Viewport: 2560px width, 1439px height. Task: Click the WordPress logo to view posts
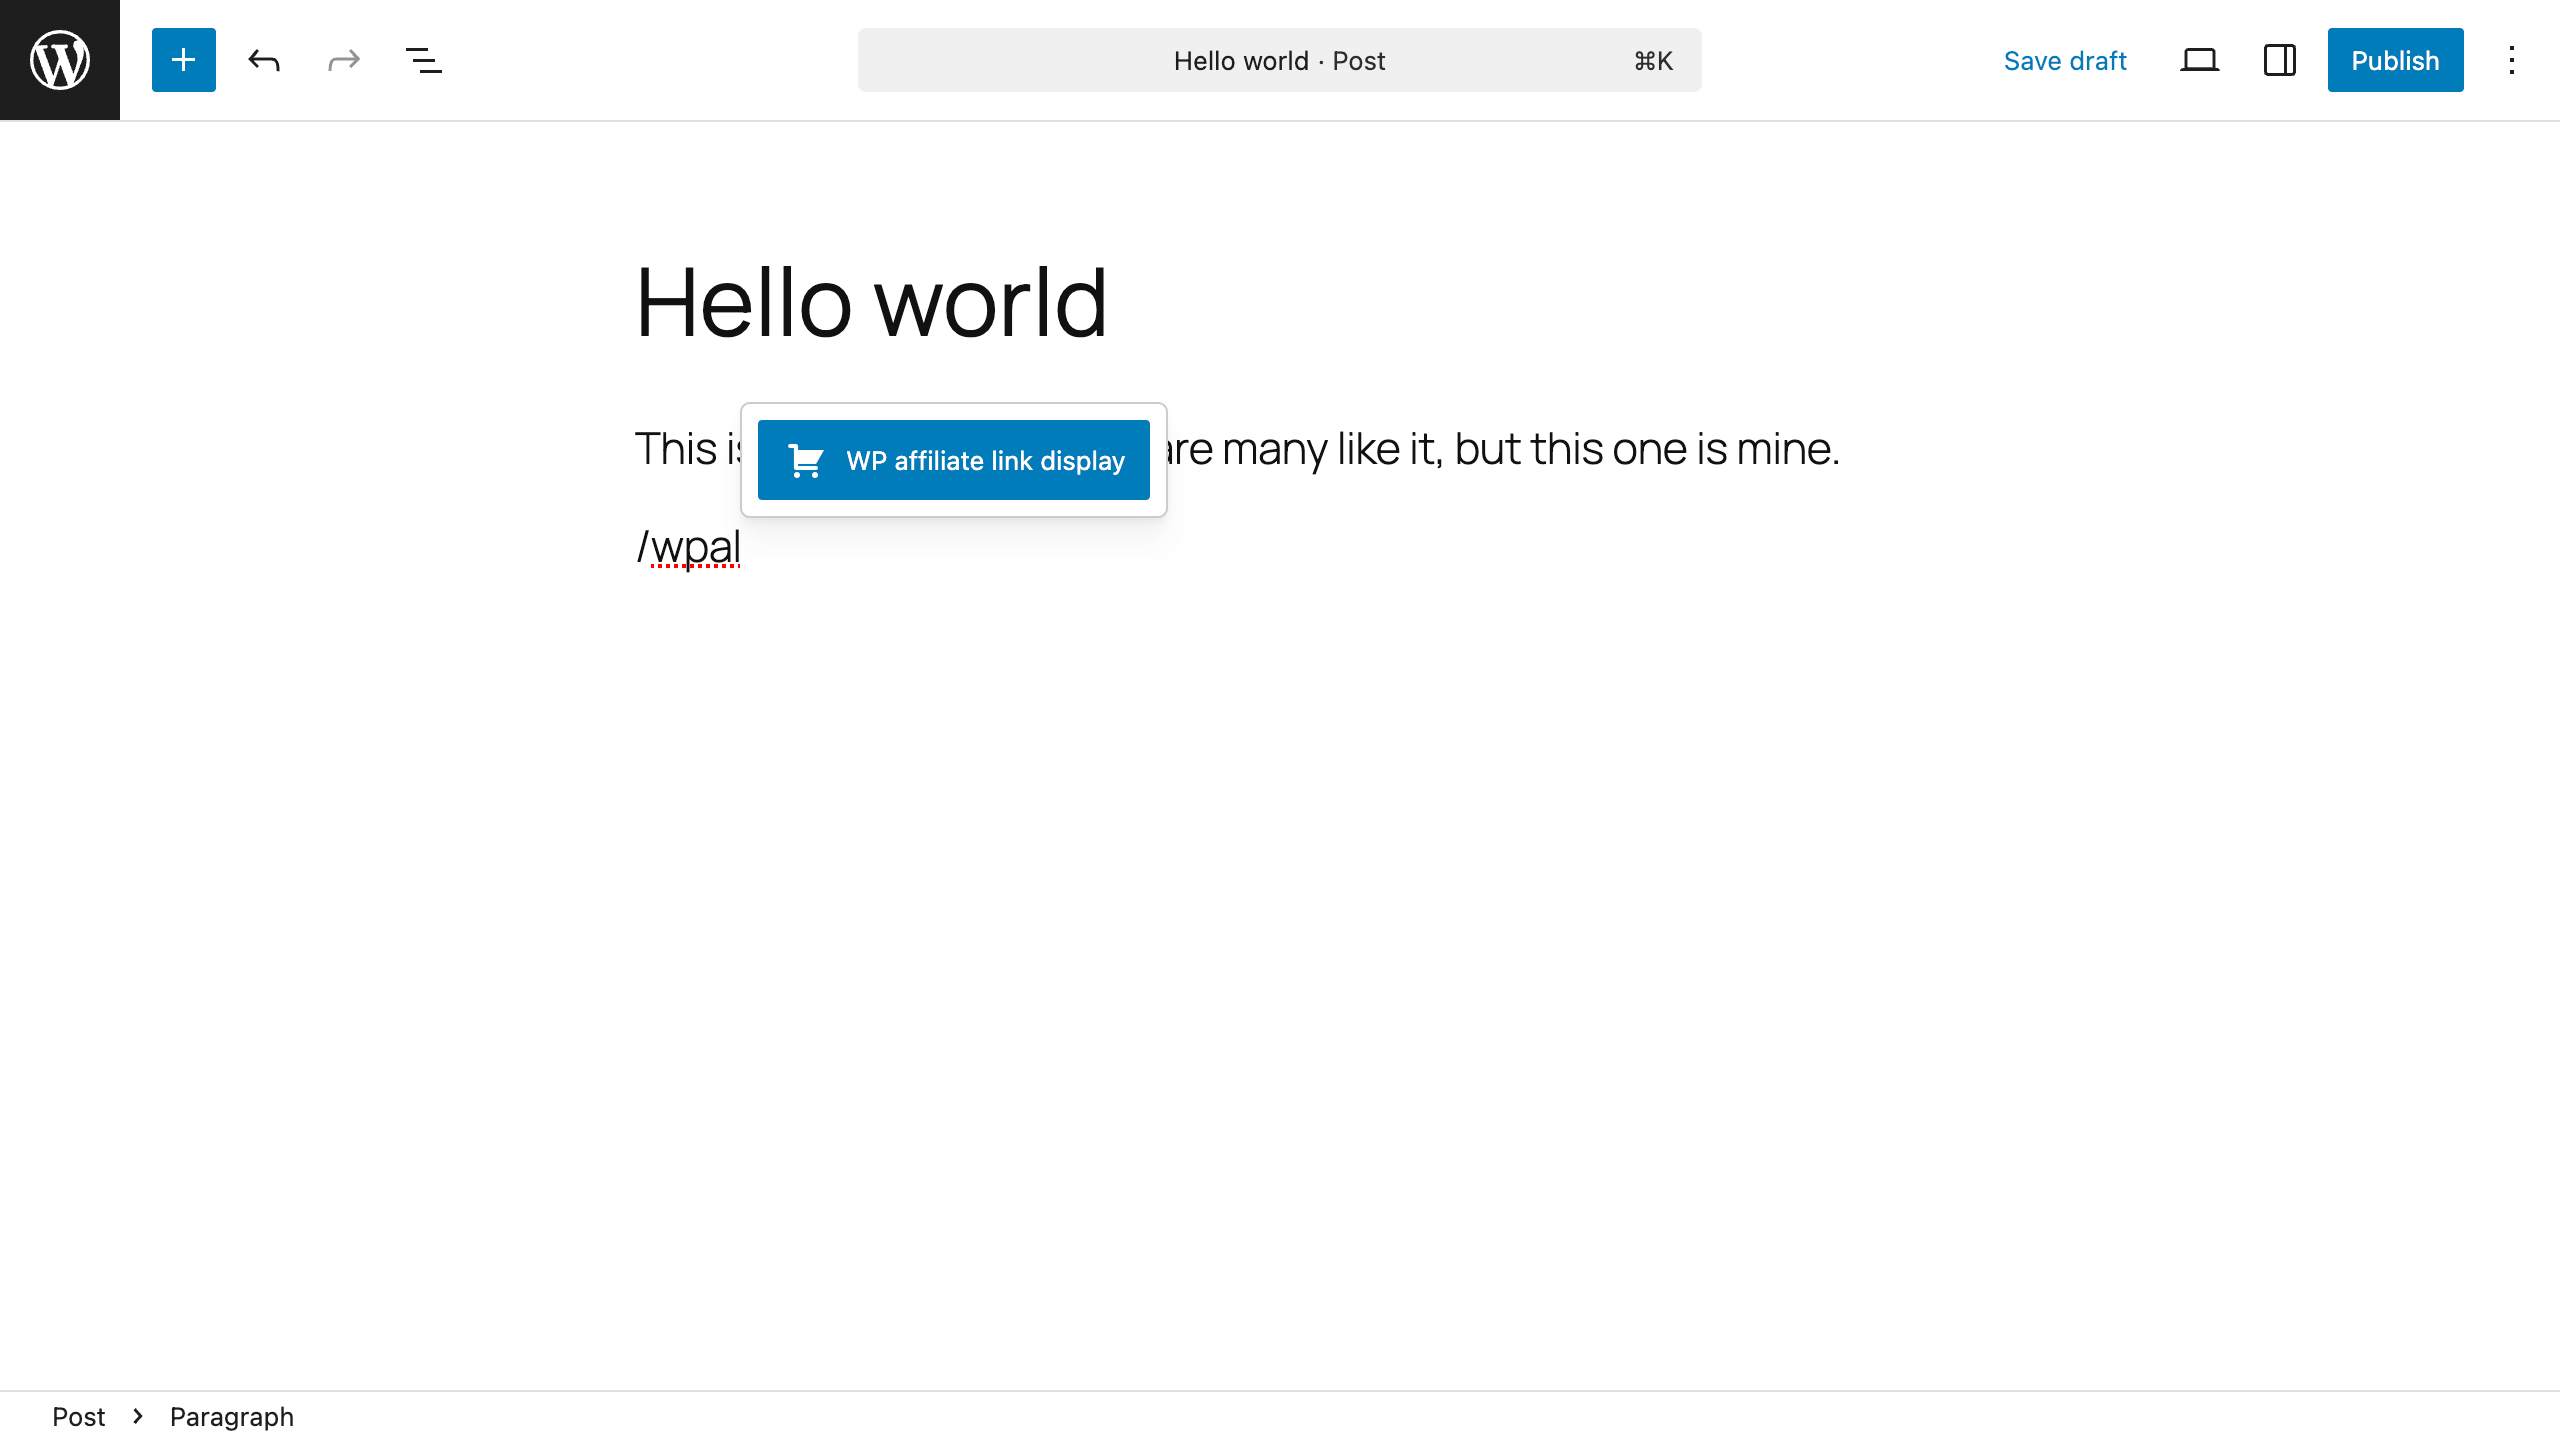tap(60, 60)
